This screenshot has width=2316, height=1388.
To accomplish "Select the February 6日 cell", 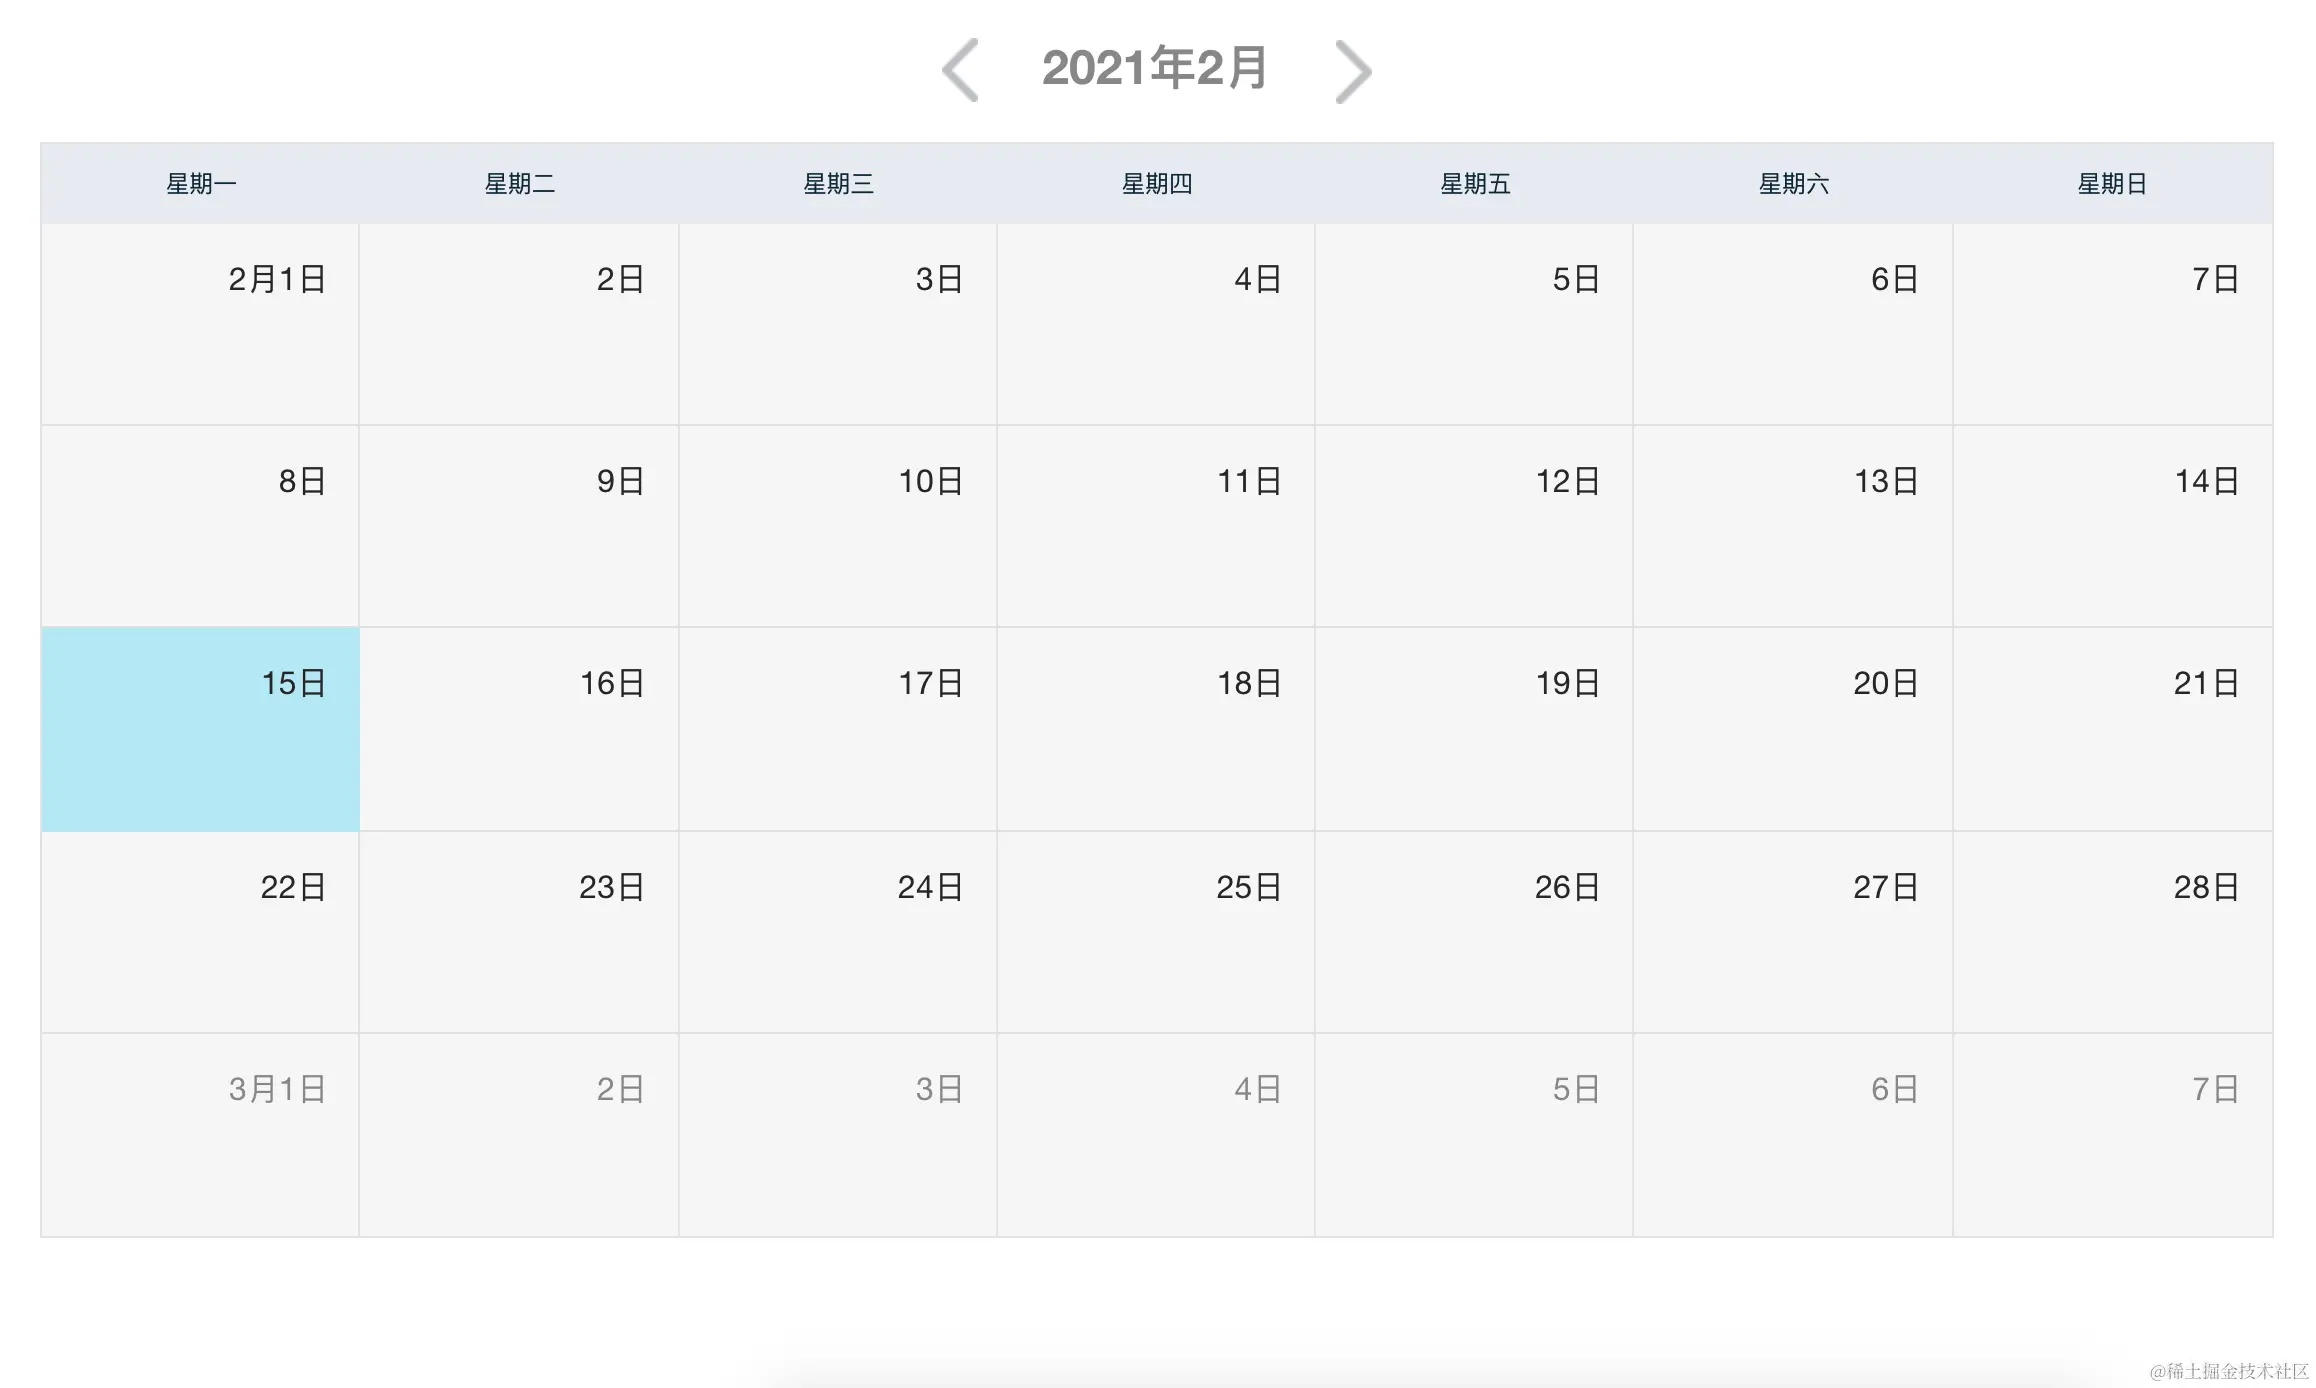I will 1793,324.
